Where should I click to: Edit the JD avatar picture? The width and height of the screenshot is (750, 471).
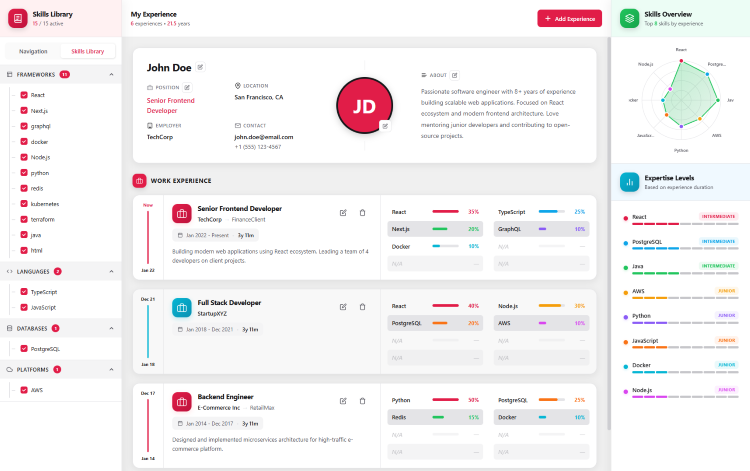pyautogui.click(x=385, y=126)
